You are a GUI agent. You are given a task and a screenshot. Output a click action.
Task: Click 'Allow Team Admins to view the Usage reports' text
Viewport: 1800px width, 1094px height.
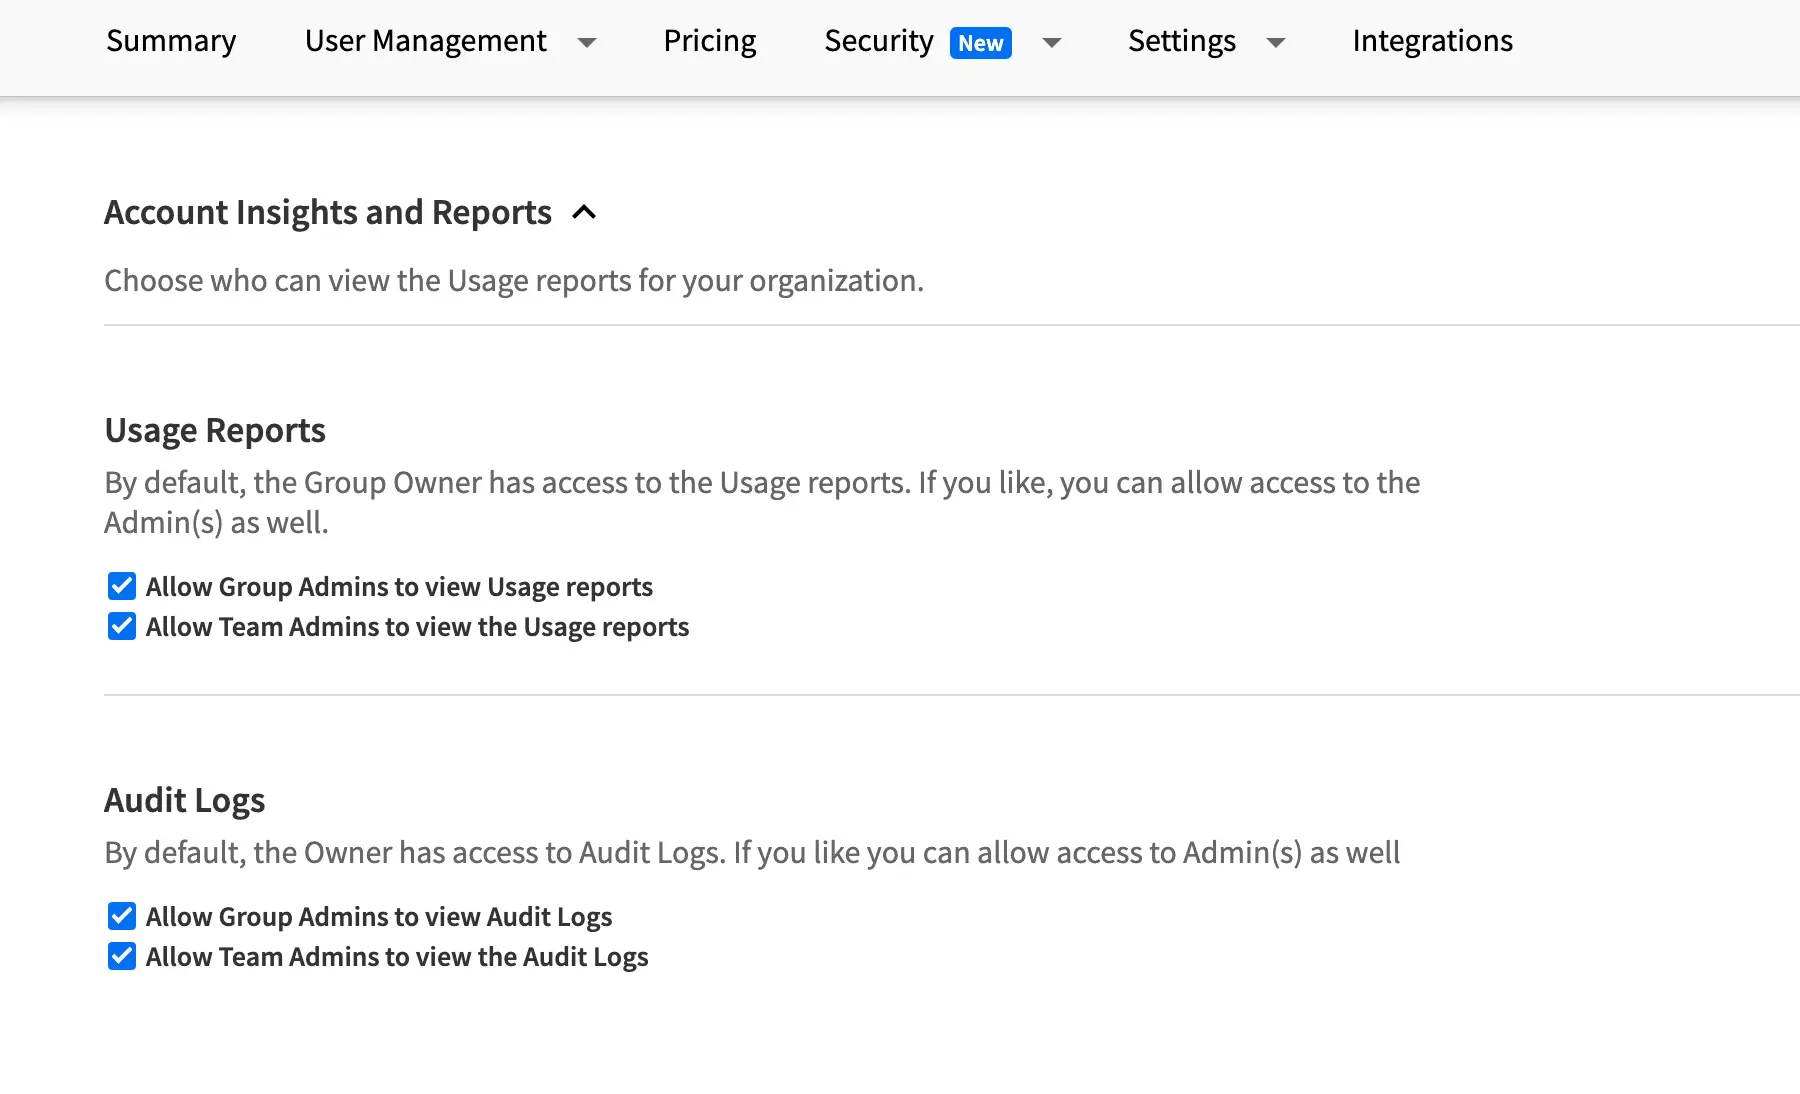417,627
